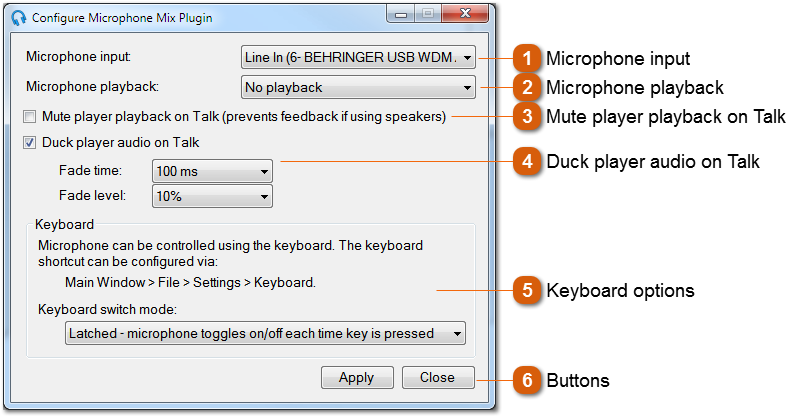This screenshot has height=418, width=802.
Task: Uncheck Duck player audio on Talk
Action: click(x=30, y=143)
